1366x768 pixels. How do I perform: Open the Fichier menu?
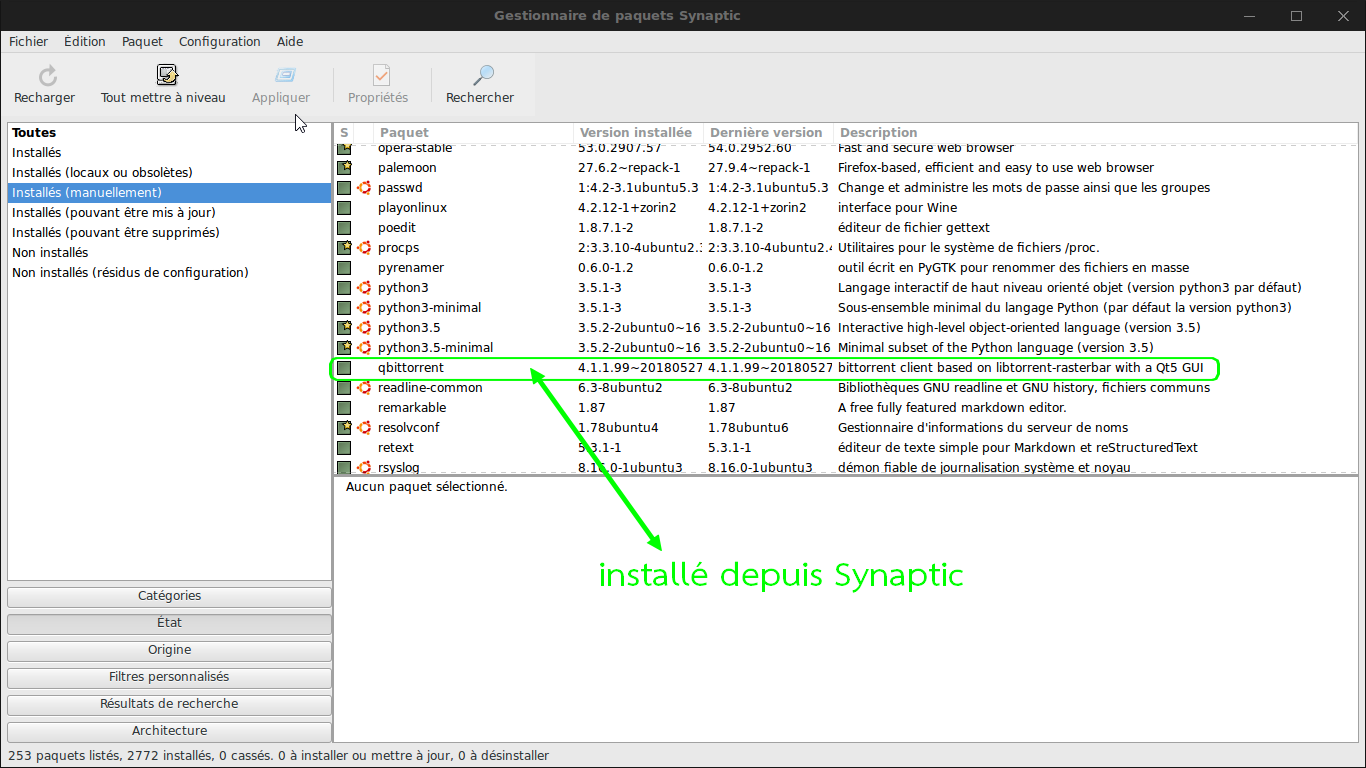pyautogui.click(x=28, y=42)
